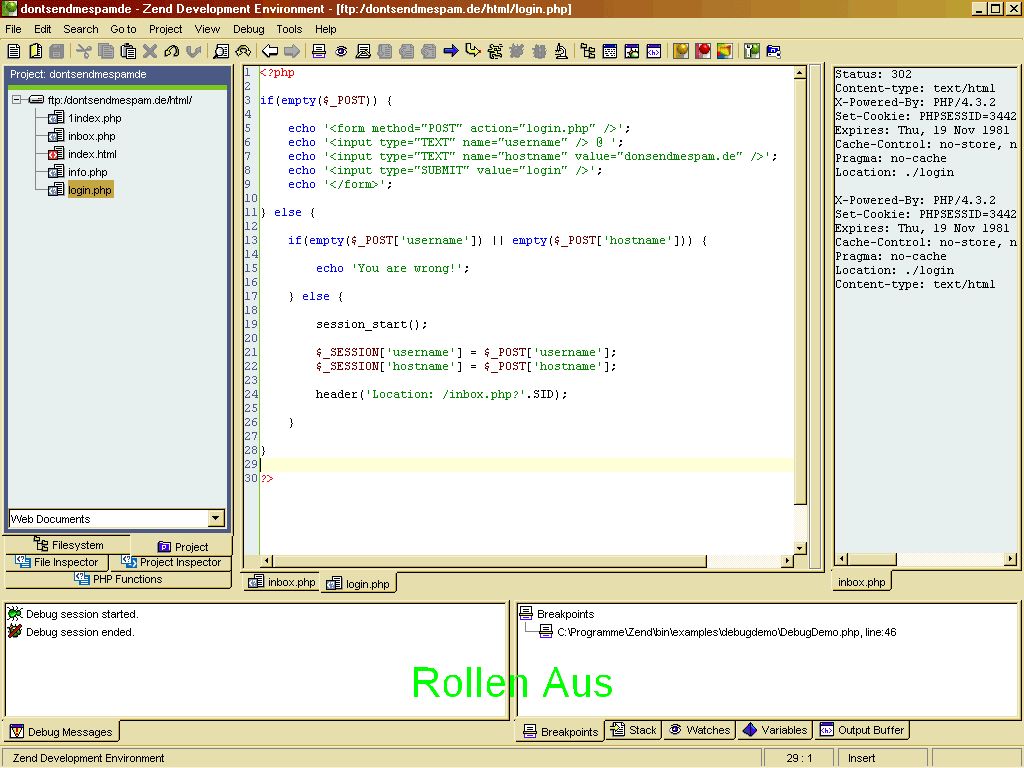Viewport: 1024px width, 768px height.
Task: Click the blue Go arrow debug icon
Action: pyautogui.click(x=451, y=51)
